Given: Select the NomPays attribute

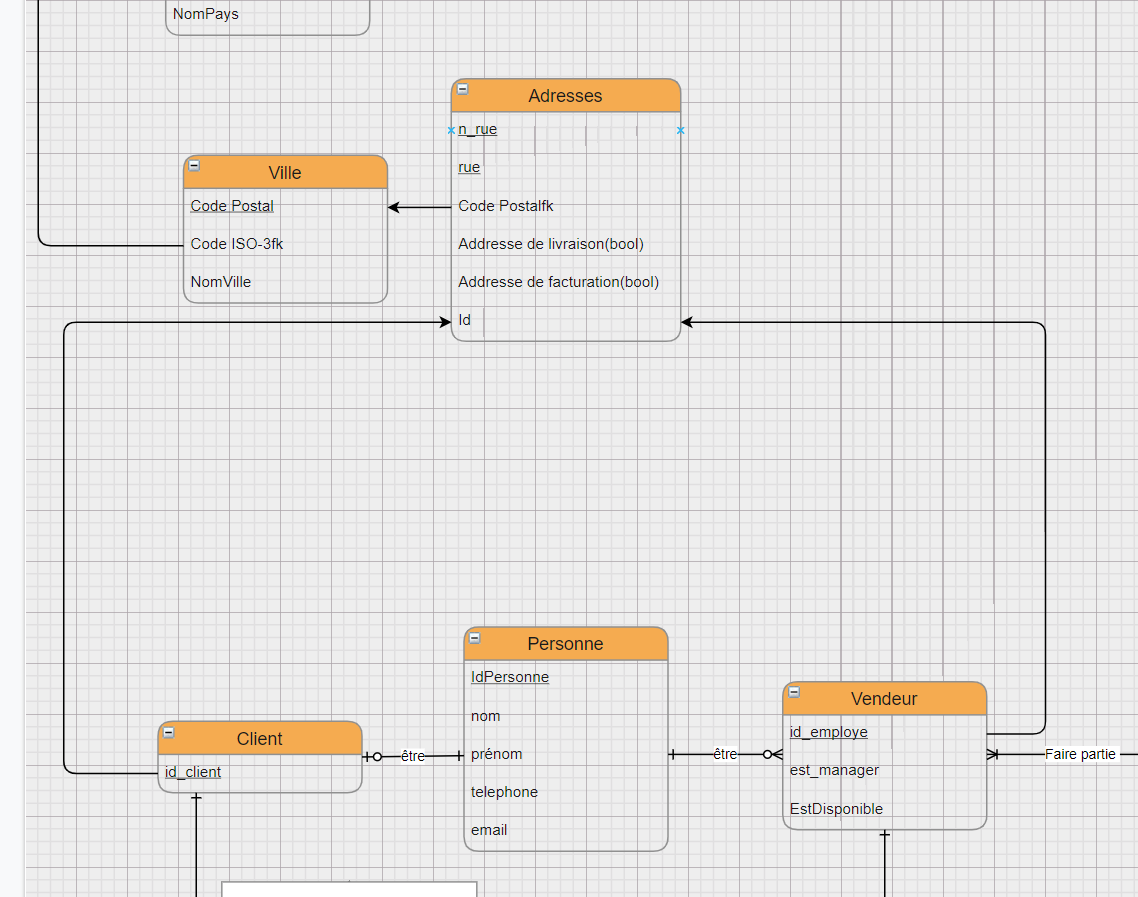Looking at the screenshot, I should click(x=268, y=14).
